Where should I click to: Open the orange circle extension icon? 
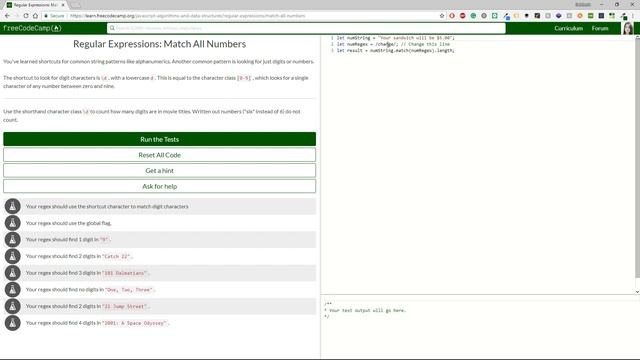click(580, 16)
